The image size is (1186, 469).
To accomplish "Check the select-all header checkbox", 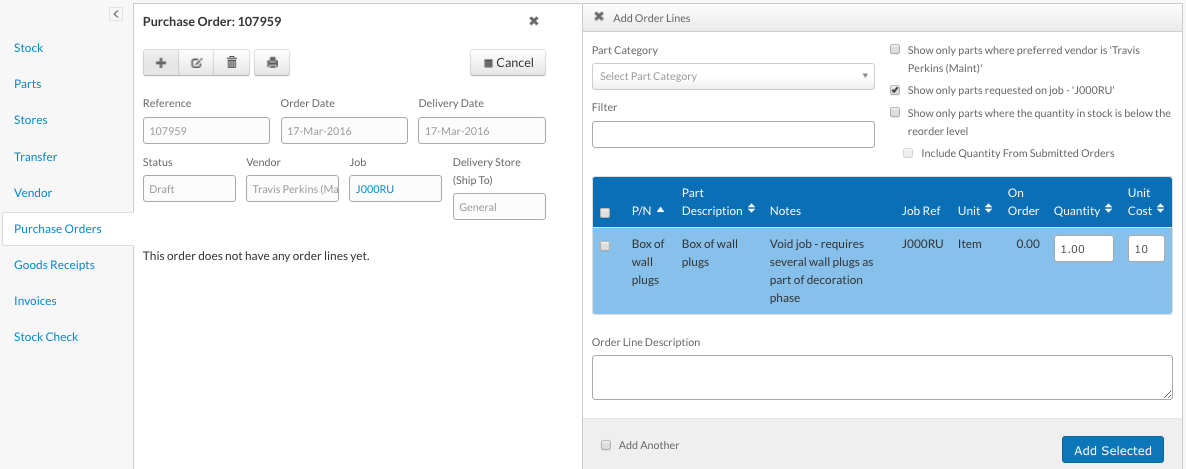I will [x=605, y=213].
